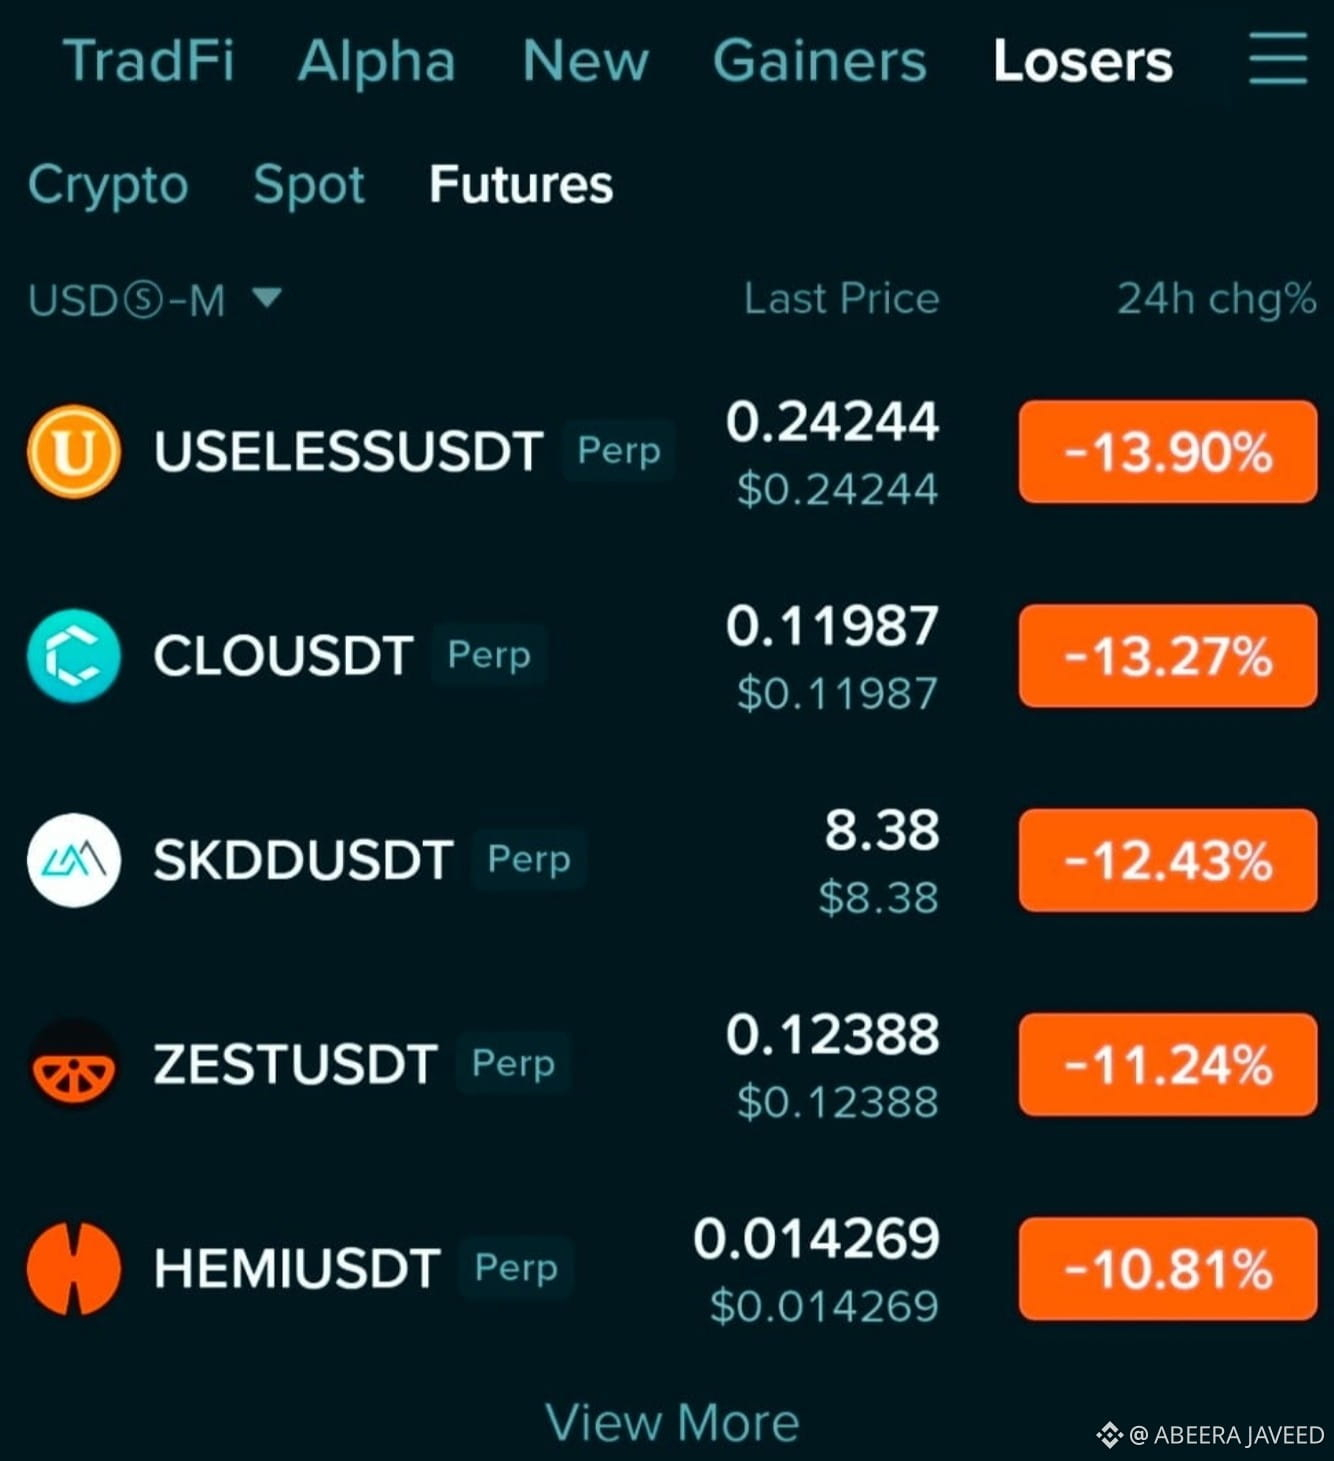
Task: Open the HEMIUSDT Perp row name
Action: 297,1268
